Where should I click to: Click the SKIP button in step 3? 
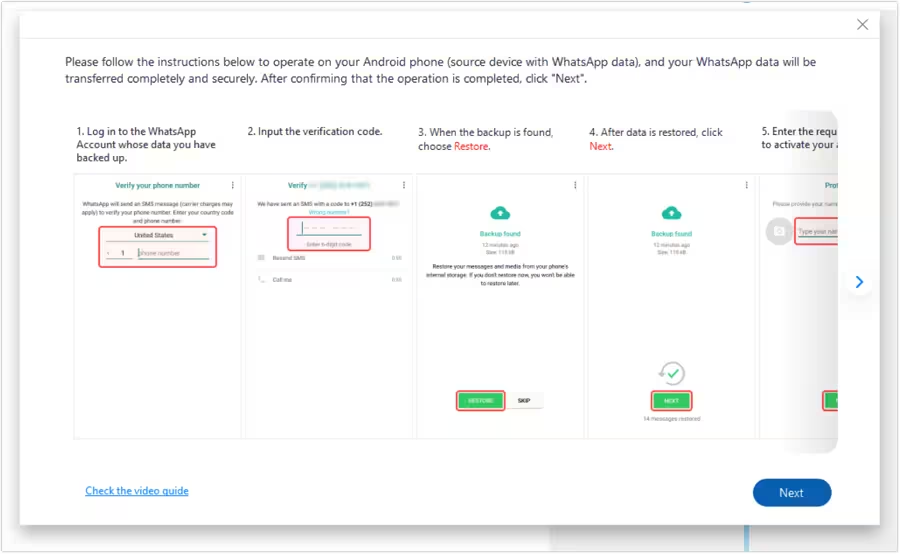click(525, 400)
